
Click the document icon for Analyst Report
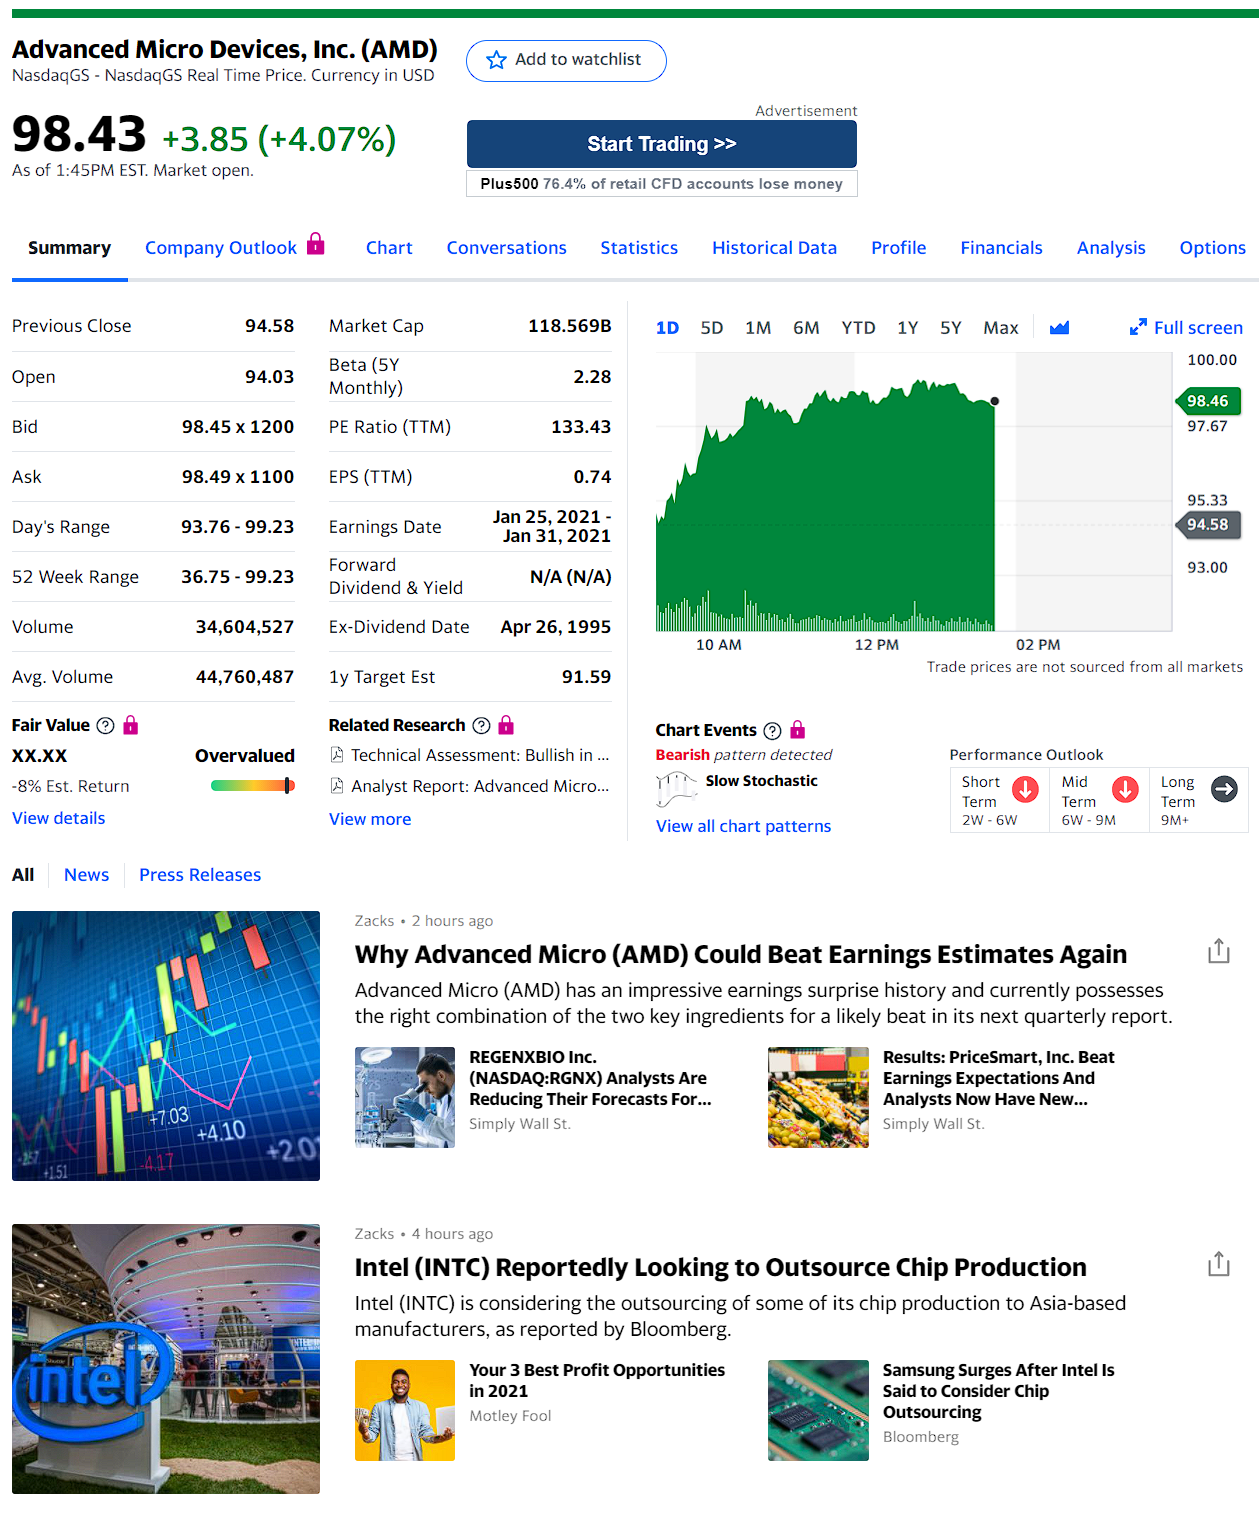(x=337, y=786)
